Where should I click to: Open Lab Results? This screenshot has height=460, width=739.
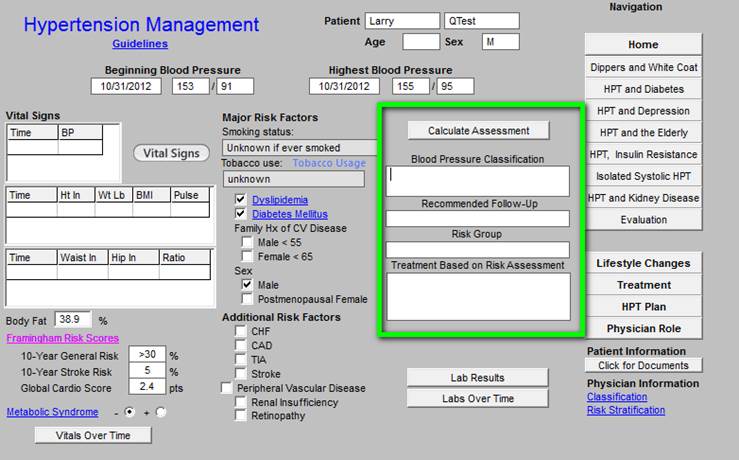tap(477, 378)
